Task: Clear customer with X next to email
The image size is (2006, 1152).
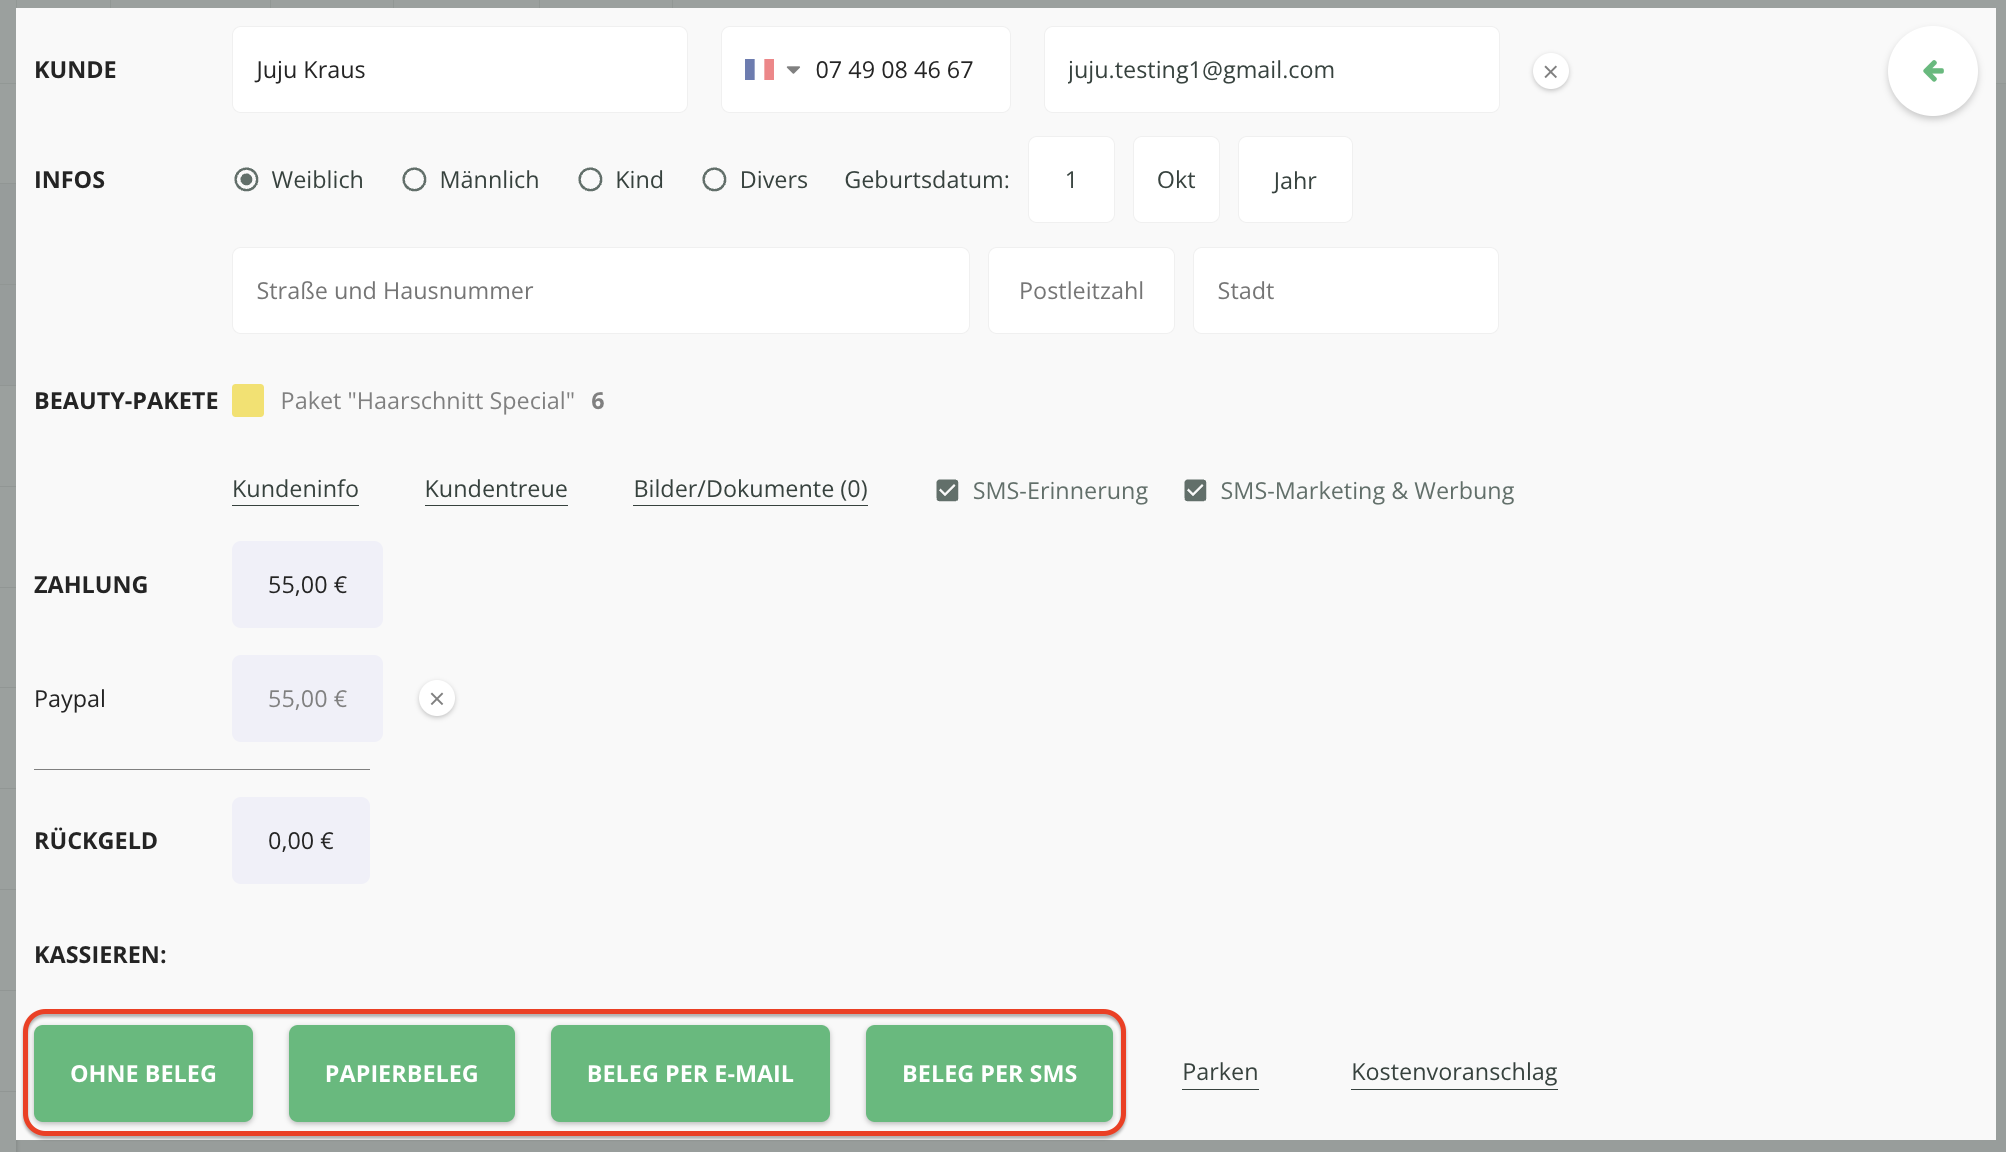Action: [x=1550, y=72]
